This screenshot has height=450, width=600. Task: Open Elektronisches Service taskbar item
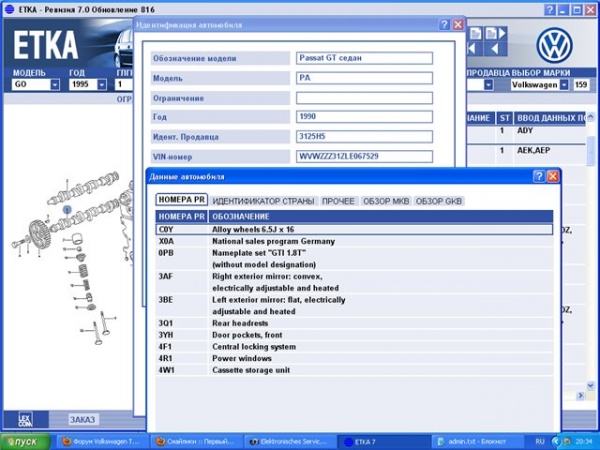290,441
